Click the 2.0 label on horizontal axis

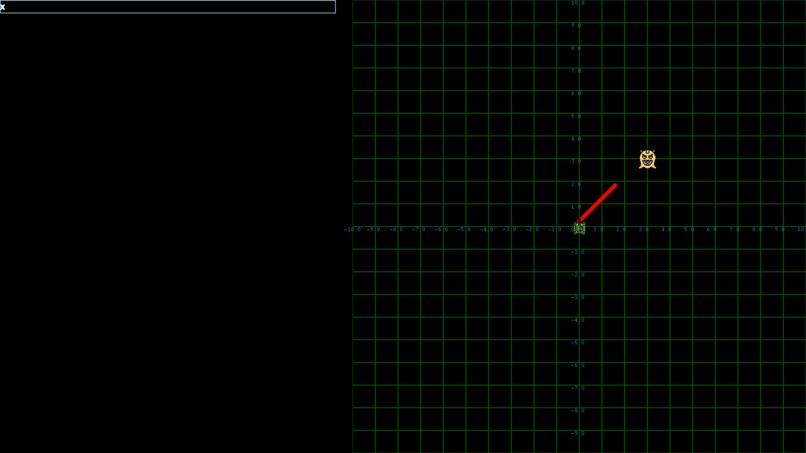pos(621,229)
